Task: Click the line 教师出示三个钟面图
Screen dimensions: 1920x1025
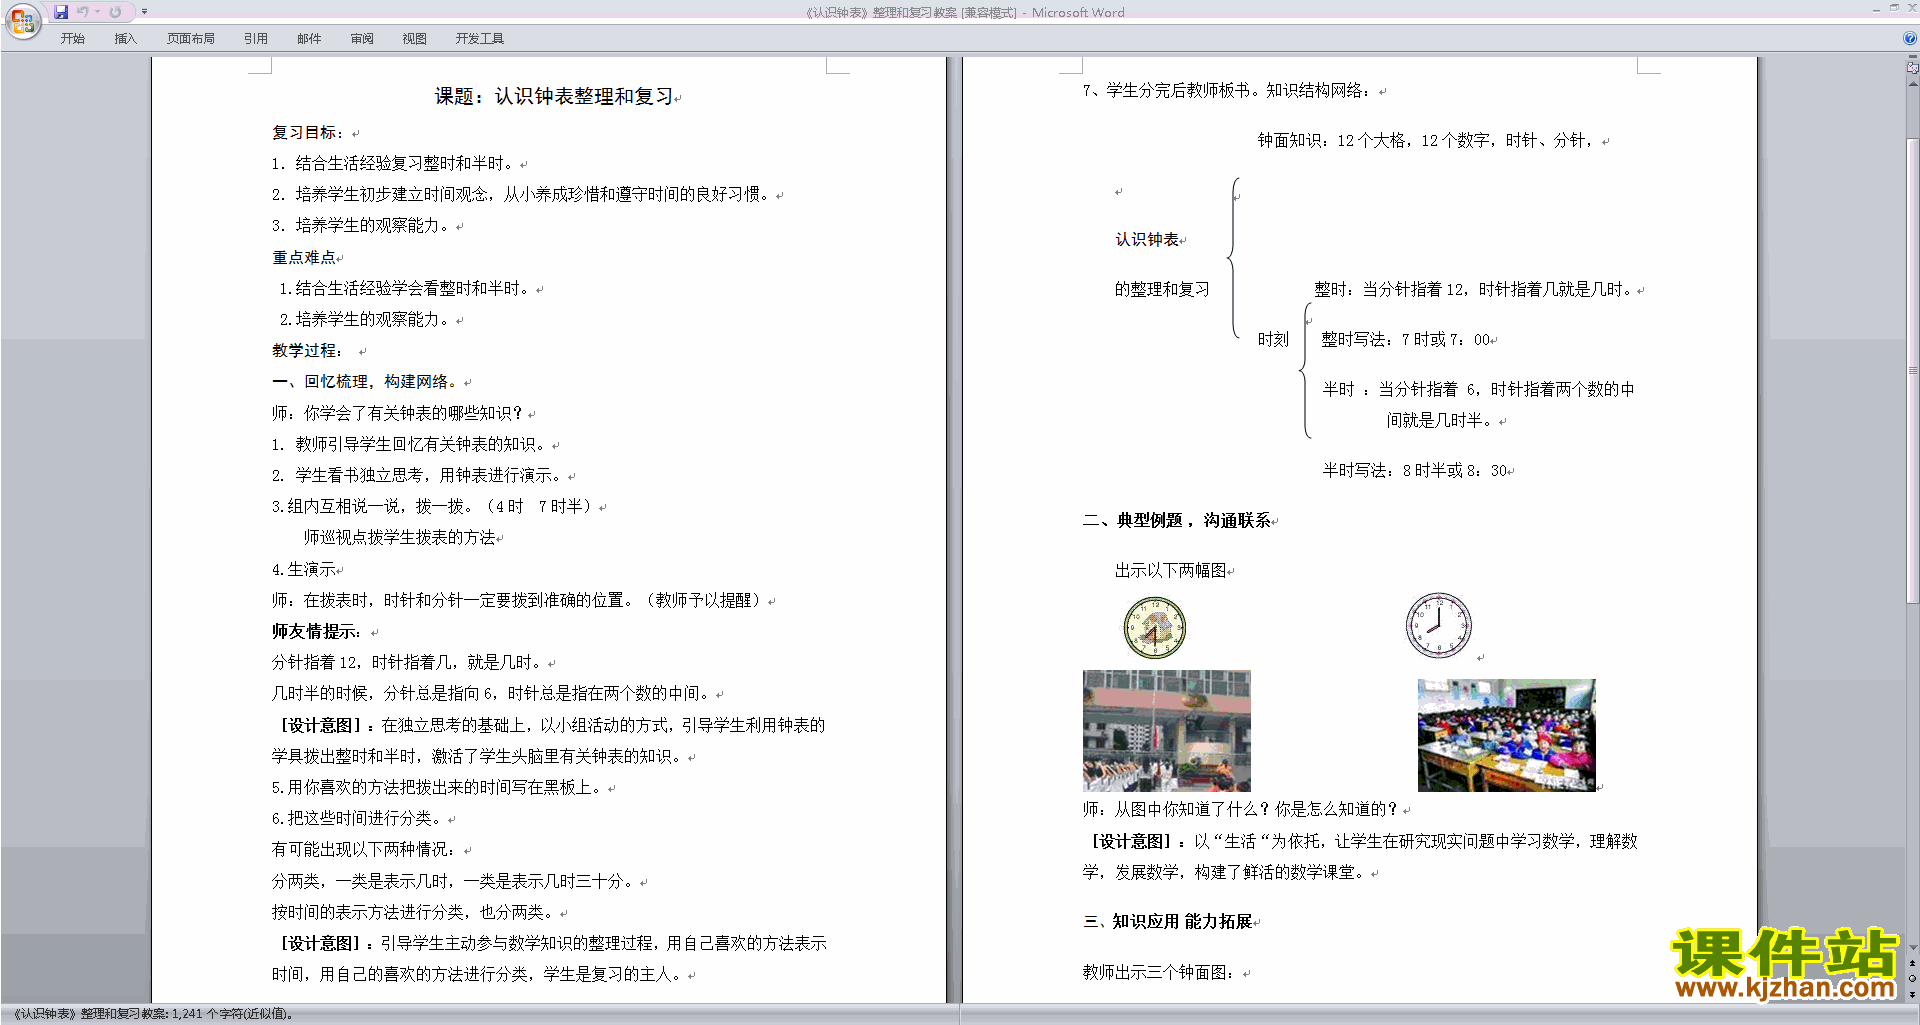Action: click(1160, 973)
